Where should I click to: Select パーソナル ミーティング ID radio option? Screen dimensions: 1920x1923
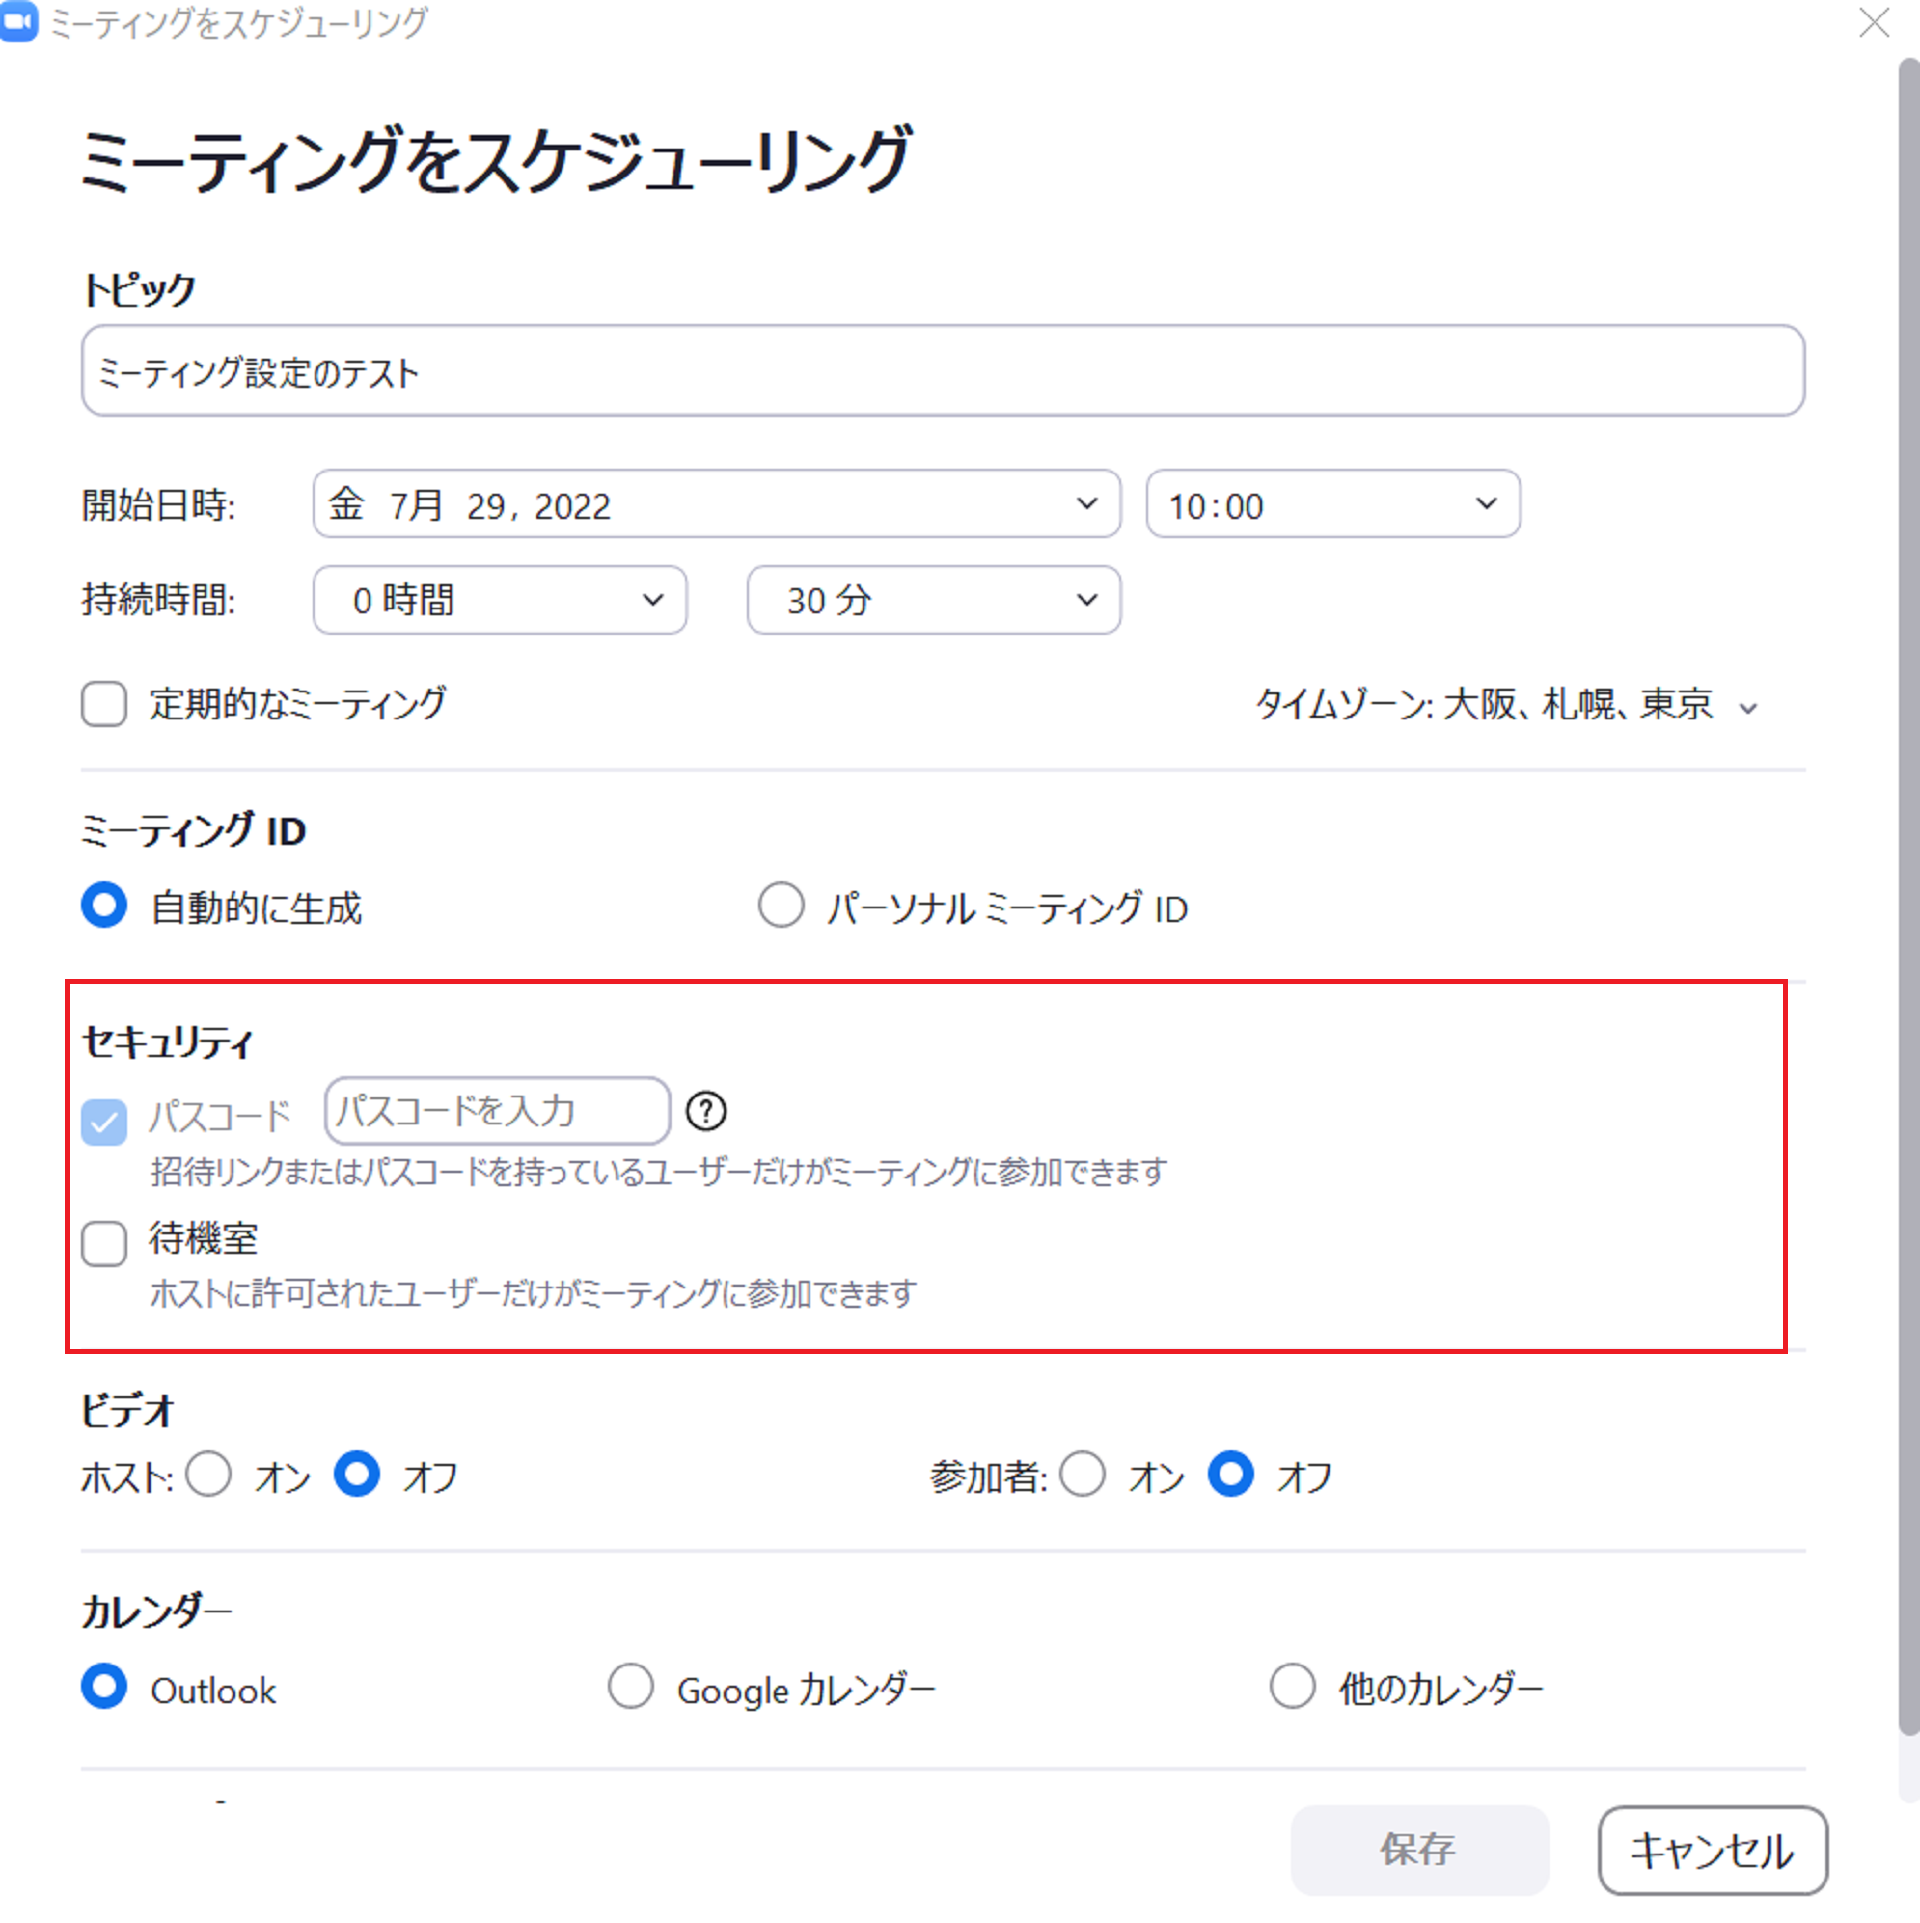tap(781, 905)
